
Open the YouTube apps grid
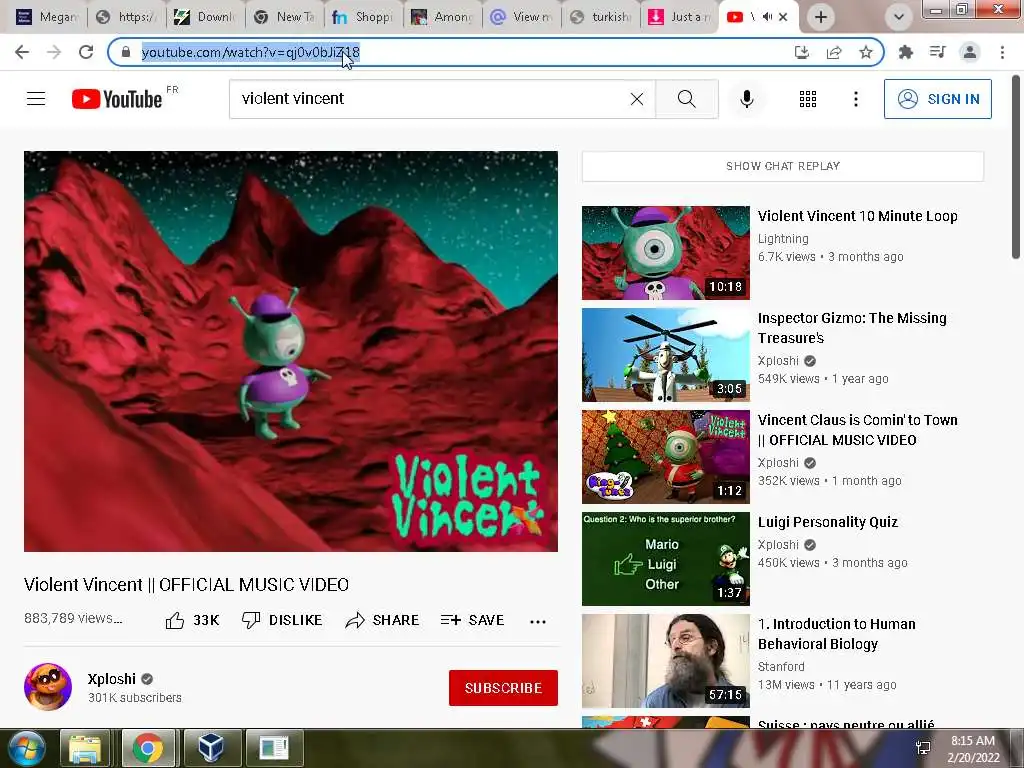808,99
